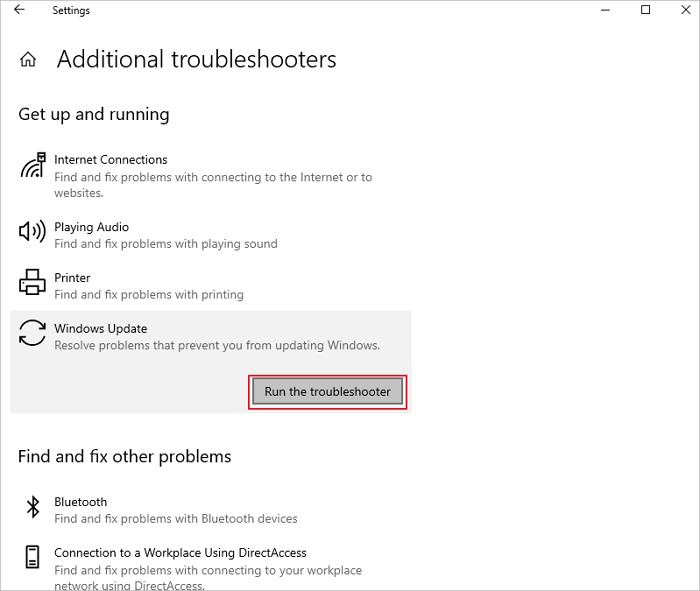Click the Internet Connections Wi-Fi icon
The image size is (700, 591).
click(33, 165)
